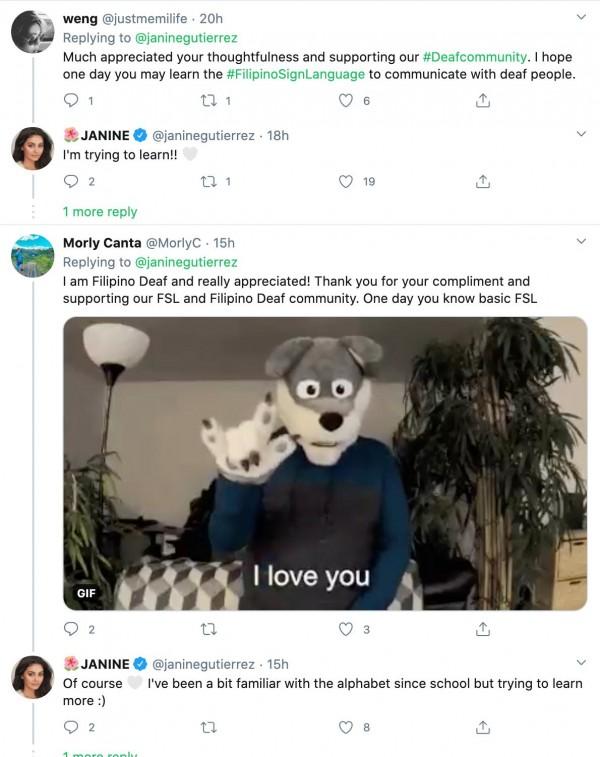The height and width of the screenshot is (757, 600).
Task: Share Morly Canta's GIF tweet
Action: click(482, 629)
